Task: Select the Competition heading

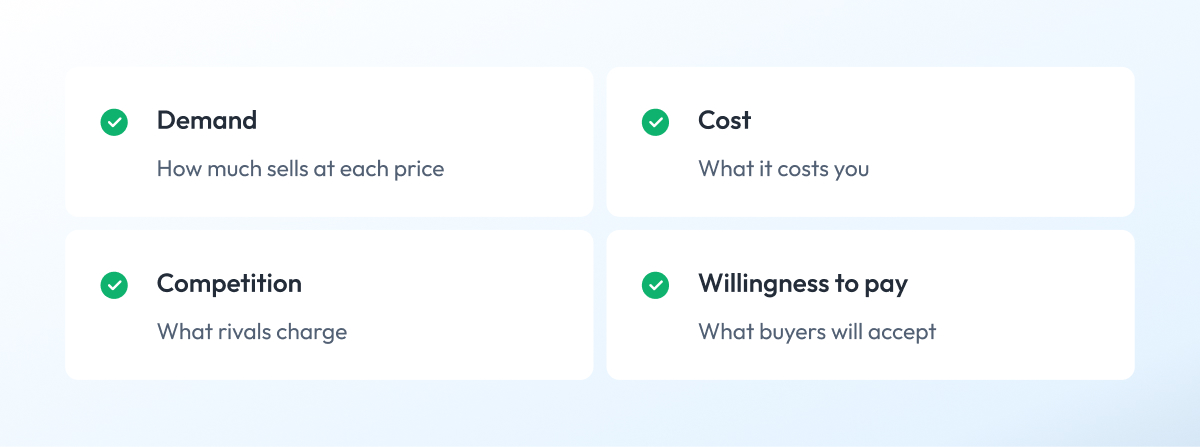Action: point(229,284)
